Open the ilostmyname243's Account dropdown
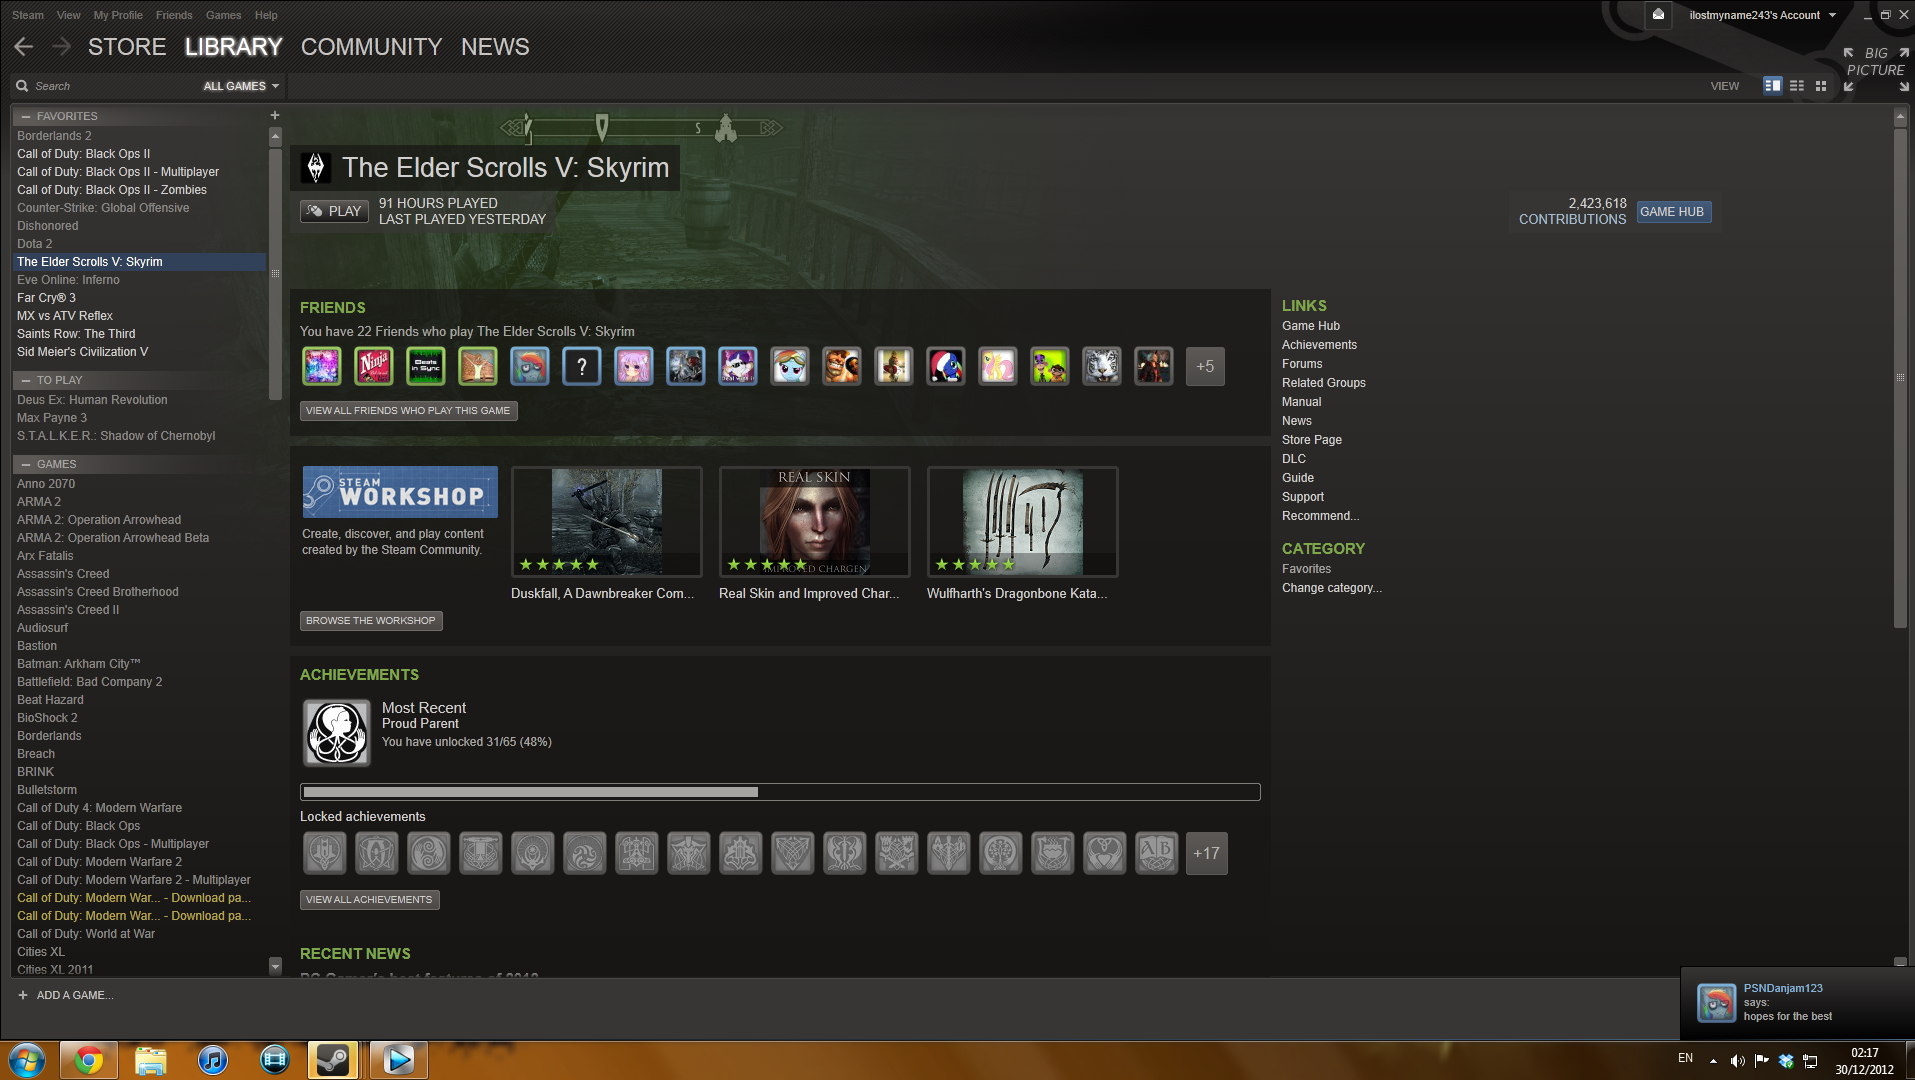Screen dimensions: 1915x1080 pos(1763,15)
